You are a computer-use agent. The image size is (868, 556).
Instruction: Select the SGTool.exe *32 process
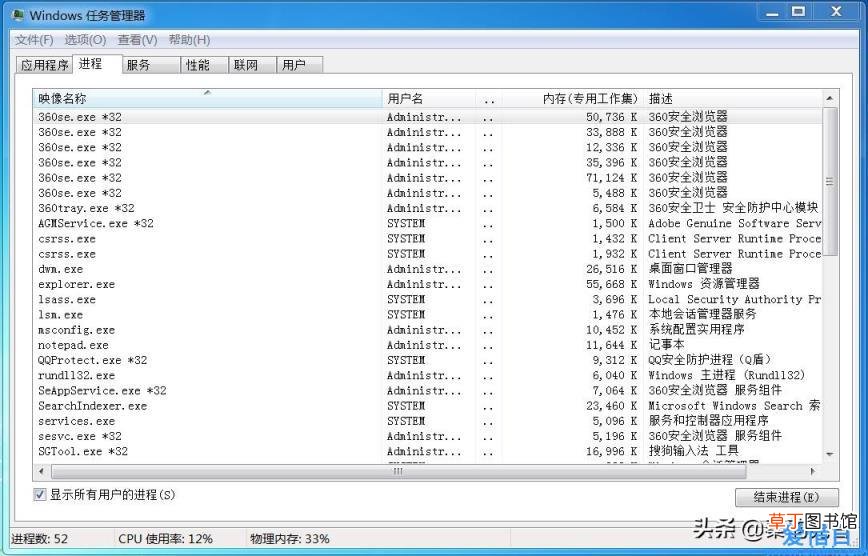[x=427, y=451]
